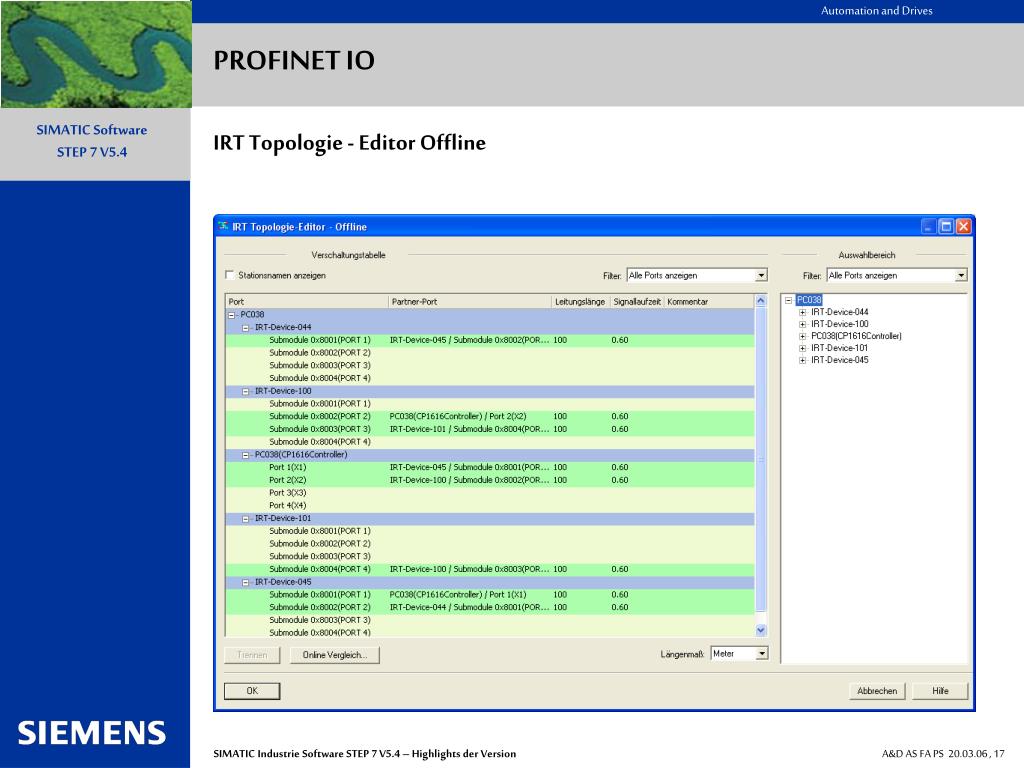The height and width of the screenshot is (768, 1024).
Task: Select PC038 highlighted node in Auswahlbereich tree
Action: (x=808, y=300)
